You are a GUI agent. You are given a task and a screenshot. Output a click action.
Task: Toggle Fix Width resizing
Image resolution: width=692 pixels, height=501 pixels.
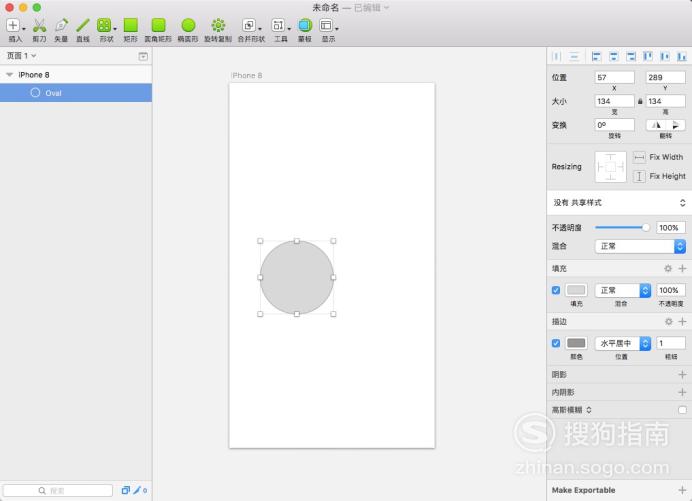click(639, 157)
